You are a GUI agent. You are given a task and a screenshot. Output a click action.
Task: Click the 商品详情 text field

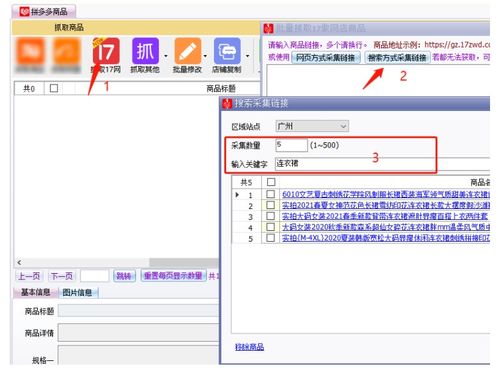click(x=139, y=333)
